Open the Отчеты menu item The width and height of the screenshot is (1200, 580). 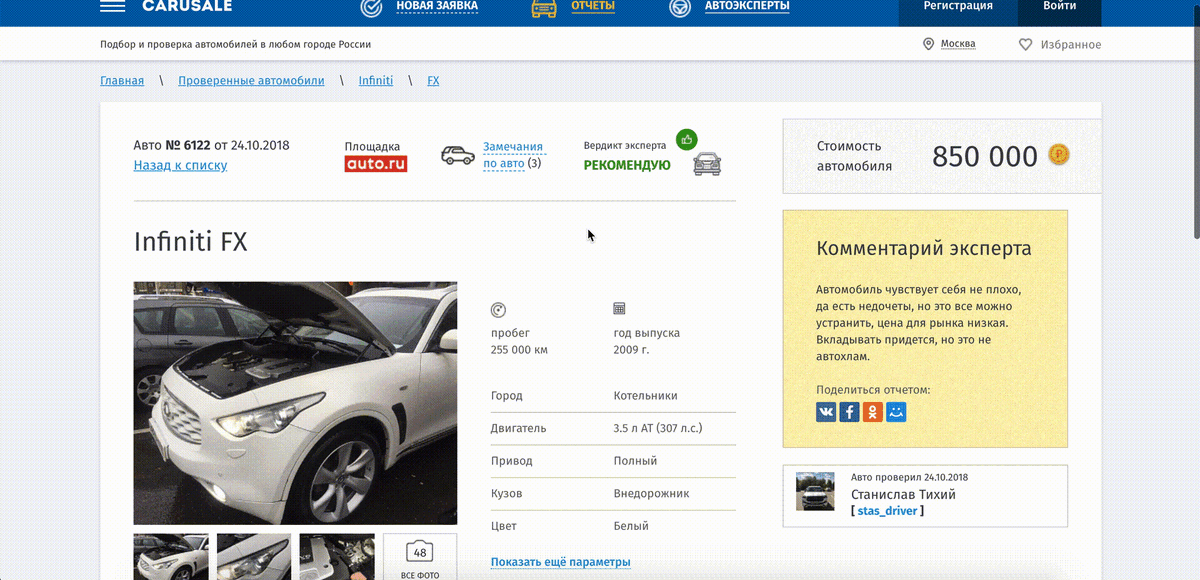click(593, 6)
